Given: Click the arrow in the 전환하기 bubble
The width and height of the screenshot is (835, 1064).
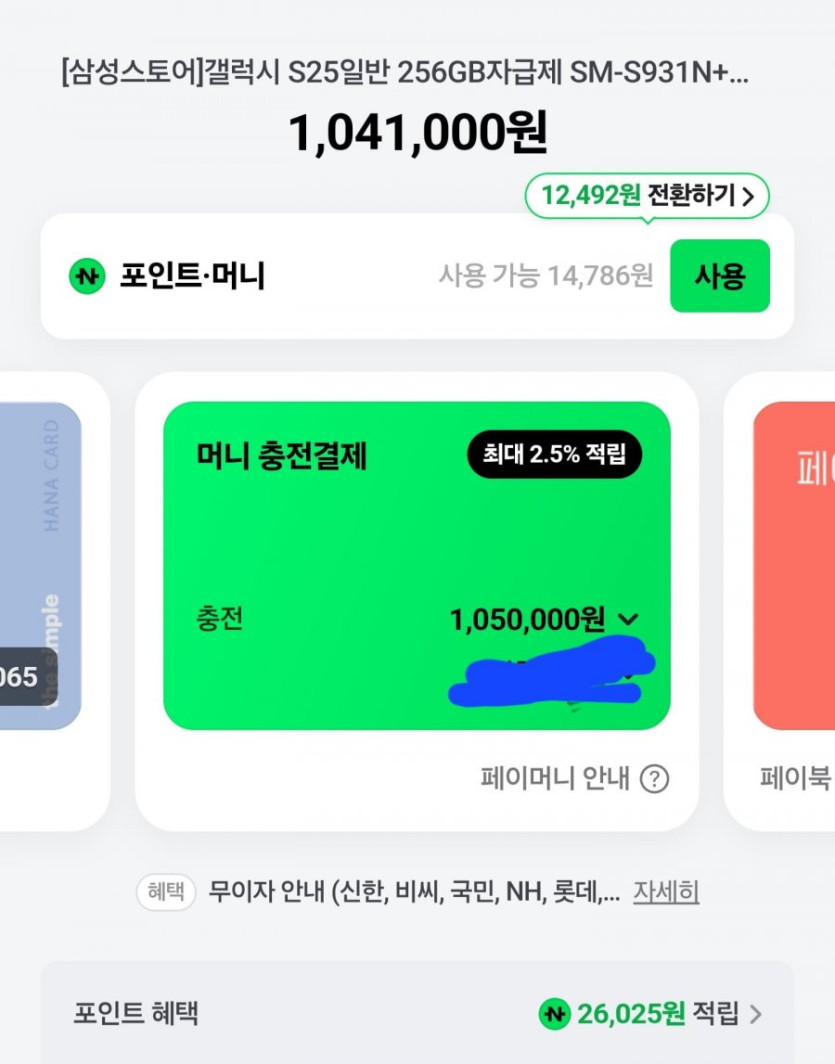Looking at the screenshot, I should click(x=748, y=196).
